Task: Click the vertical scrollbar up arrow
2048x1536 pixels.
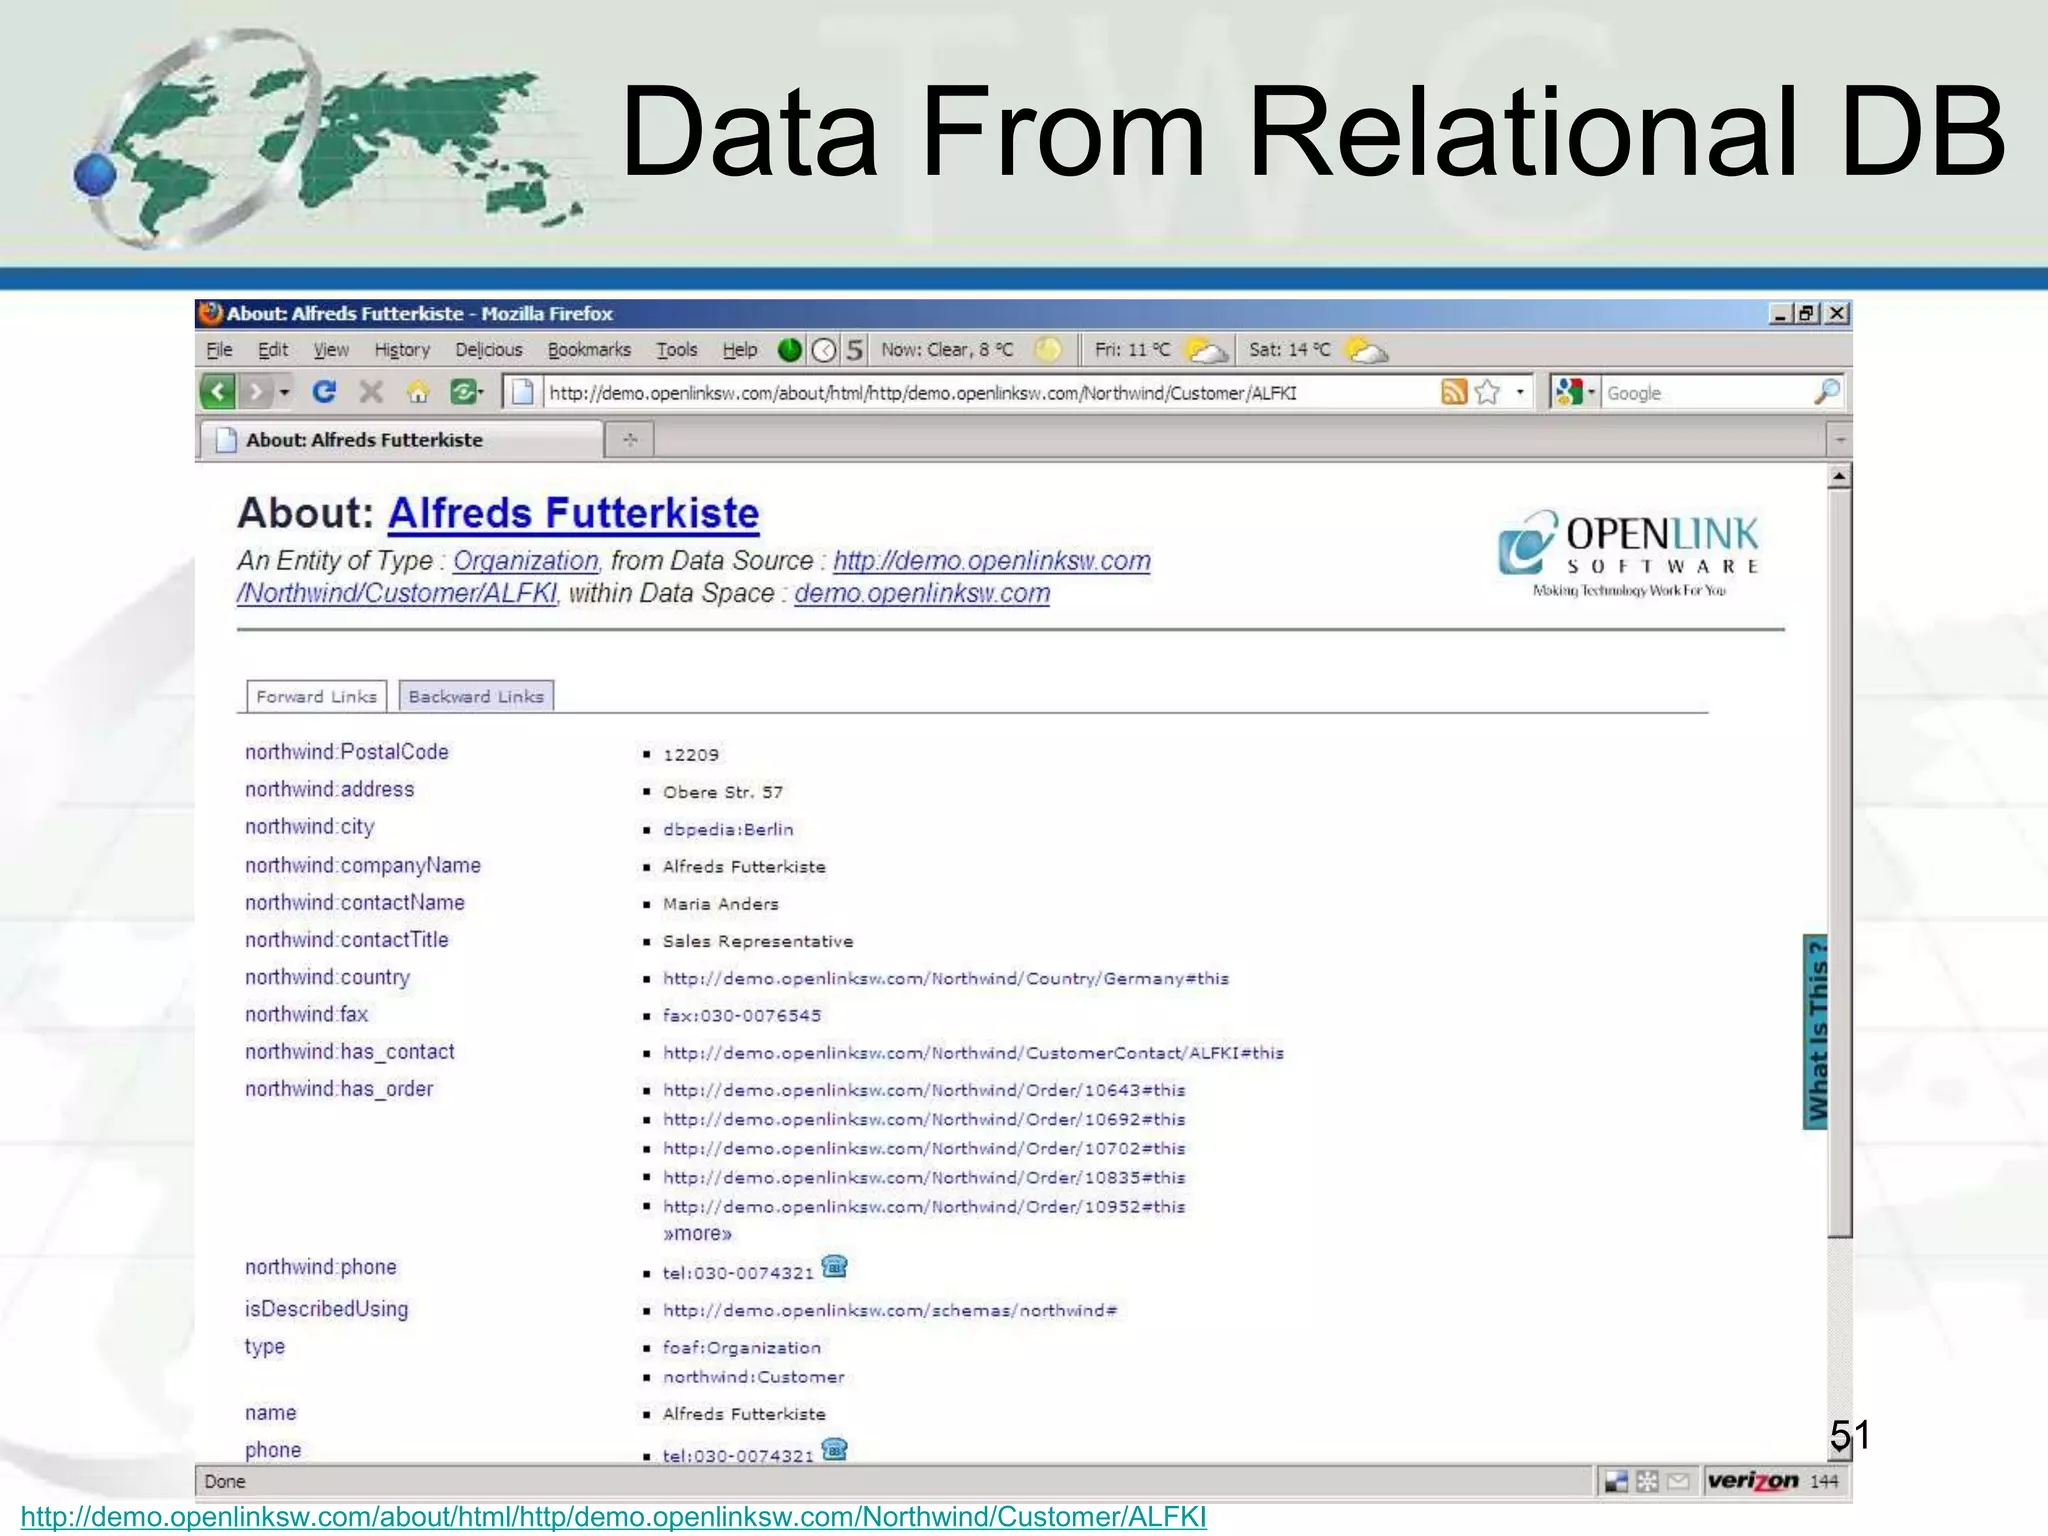Action: 1839,476
